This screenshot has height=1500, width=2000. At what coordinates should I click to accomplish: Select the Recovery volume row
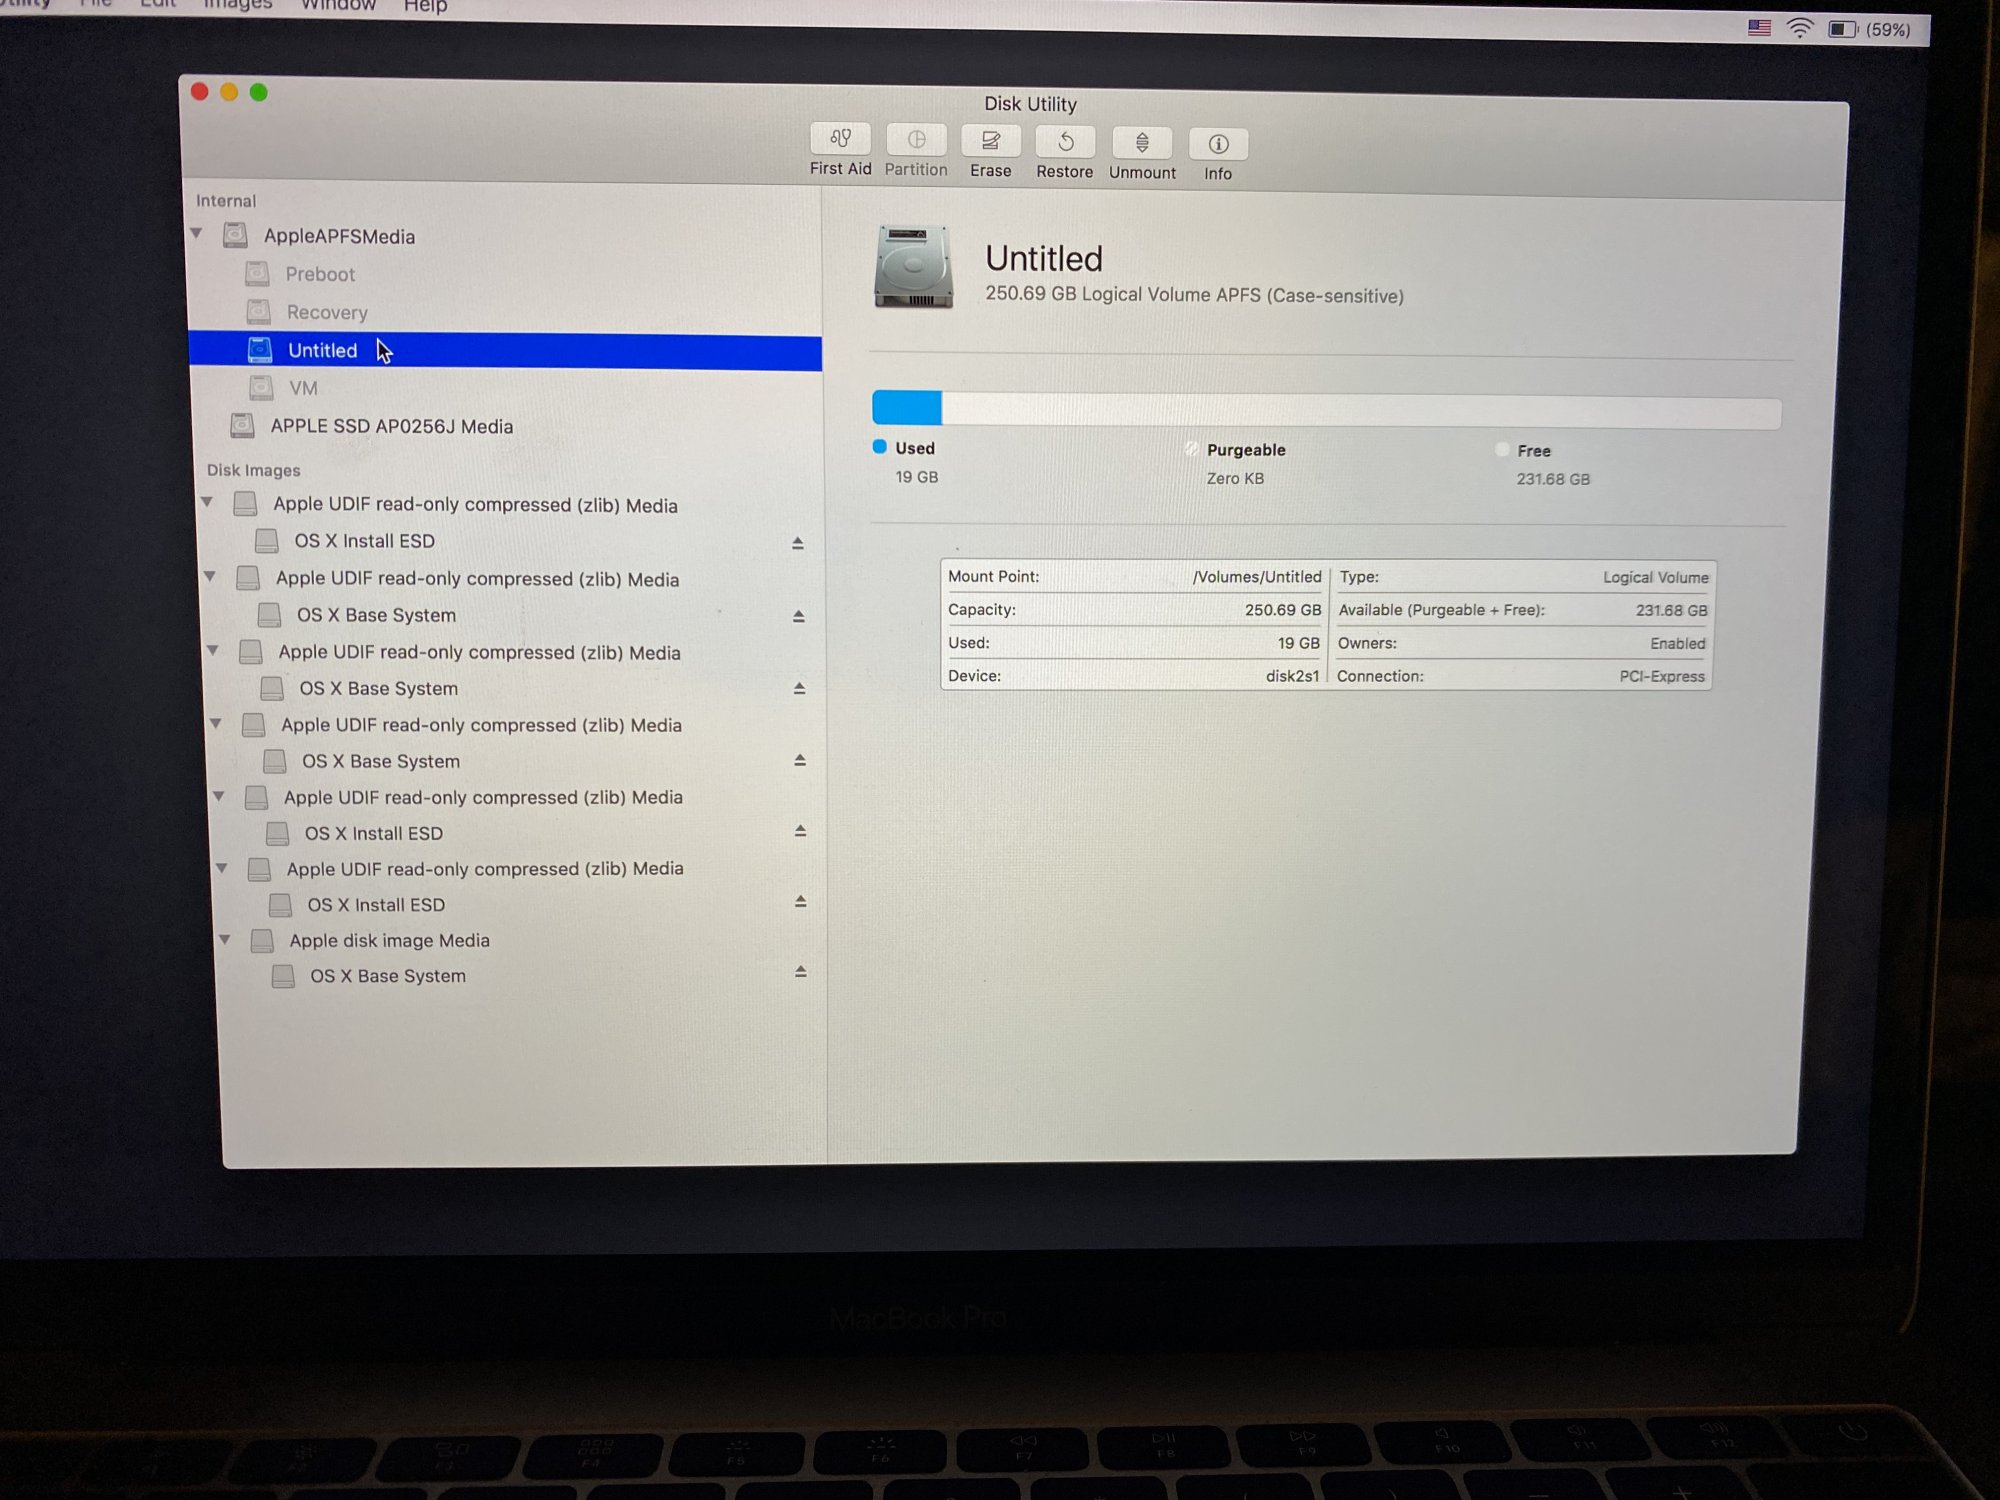click(505, 312)
